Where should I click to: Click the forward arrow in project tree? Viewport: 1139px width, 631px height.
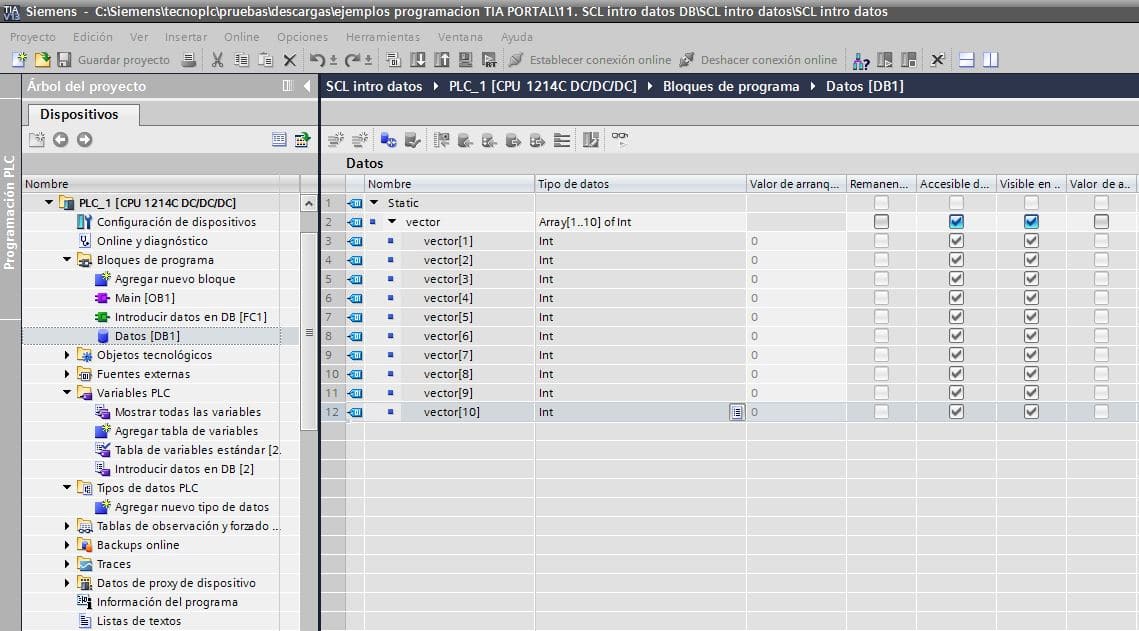coord(84,139)
